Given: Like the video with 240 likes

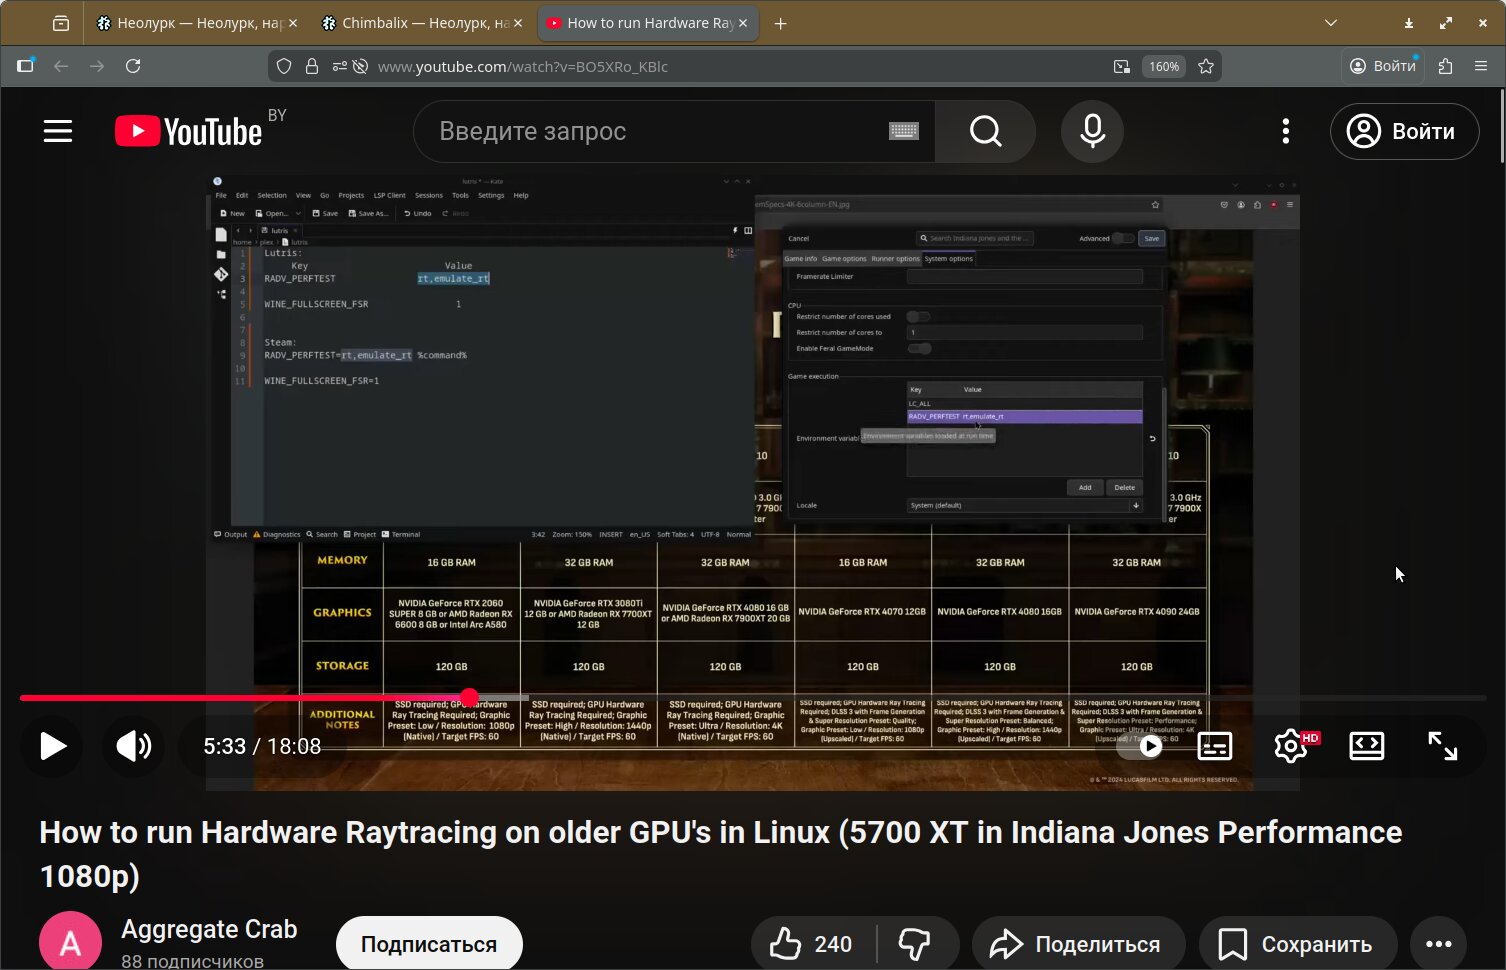Looking at the screenshot, I should 811,944.
